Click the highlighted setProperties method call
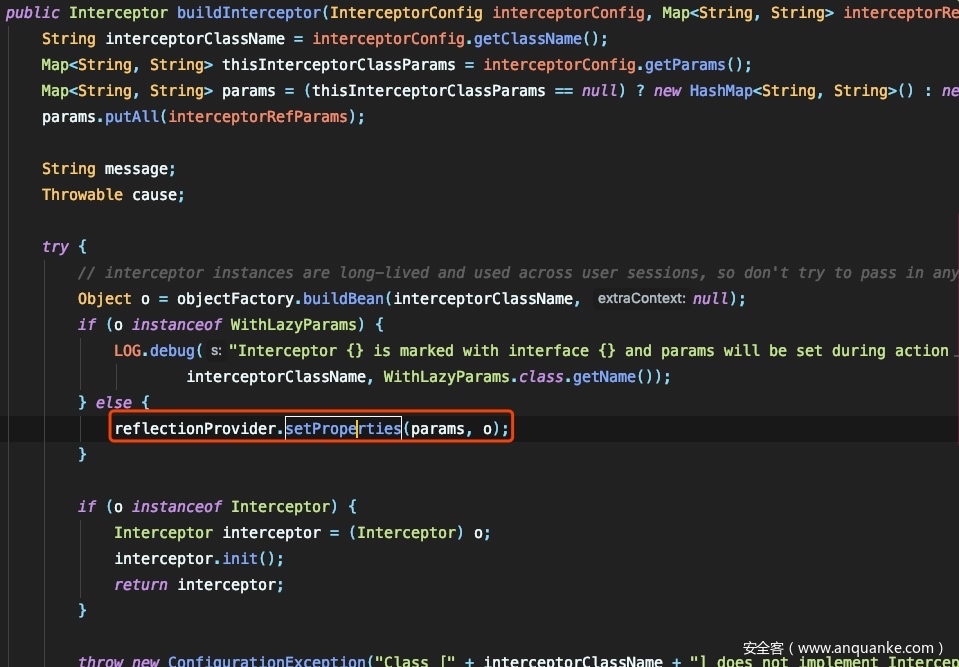Screen dimensions: 959x667 click(x=343, y=429)
